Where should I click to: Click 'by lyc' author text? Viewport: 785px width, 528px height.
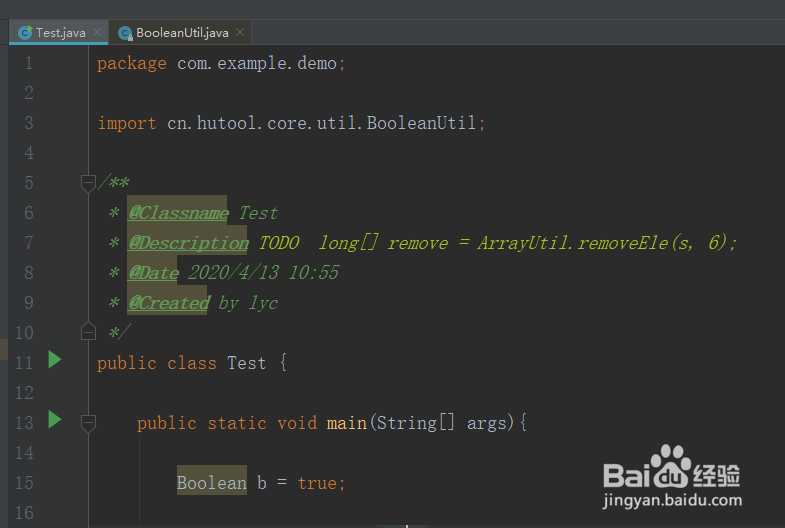[x=248, y=303]
